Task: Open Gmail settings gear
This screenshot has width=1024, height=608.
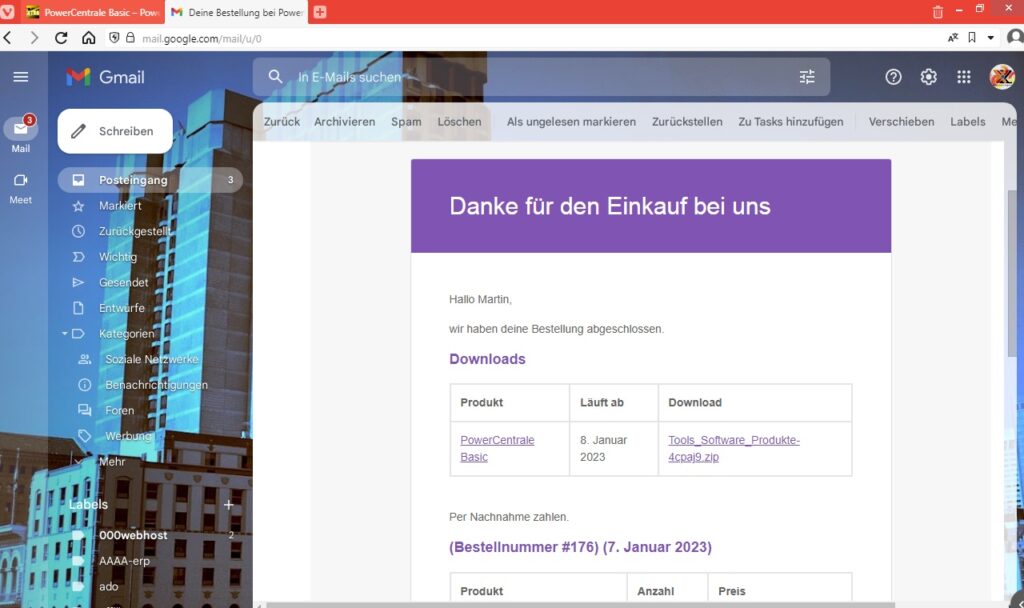Action: coord(929,77)
